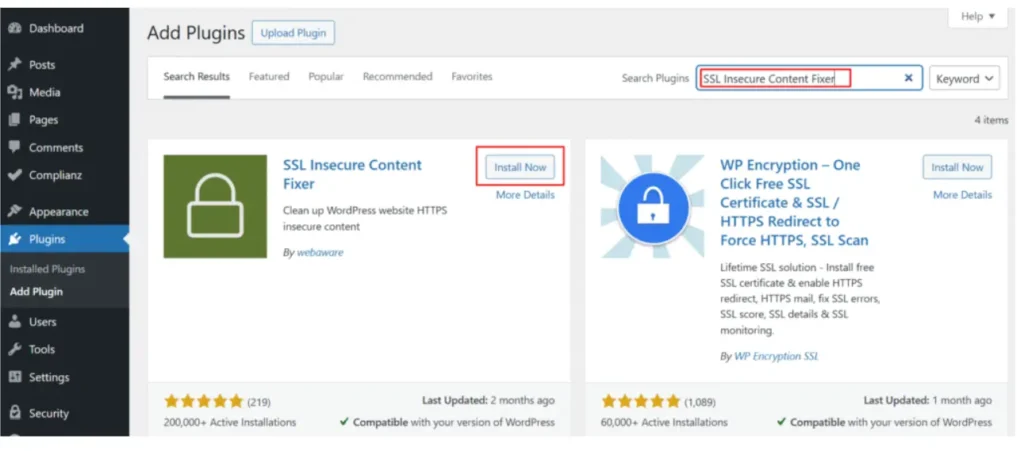
Task: Install SSL Insecure Content Fixer plugin now
Action: 520,167
